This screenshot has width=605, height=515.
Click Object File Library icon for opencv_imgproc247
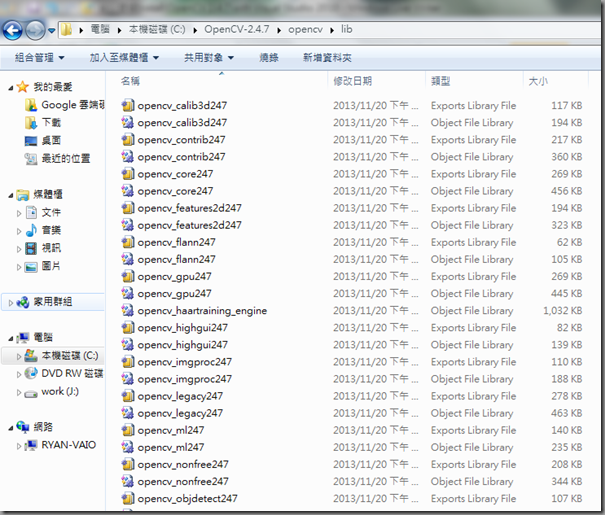pyautogui.click(x=128, y=378)
